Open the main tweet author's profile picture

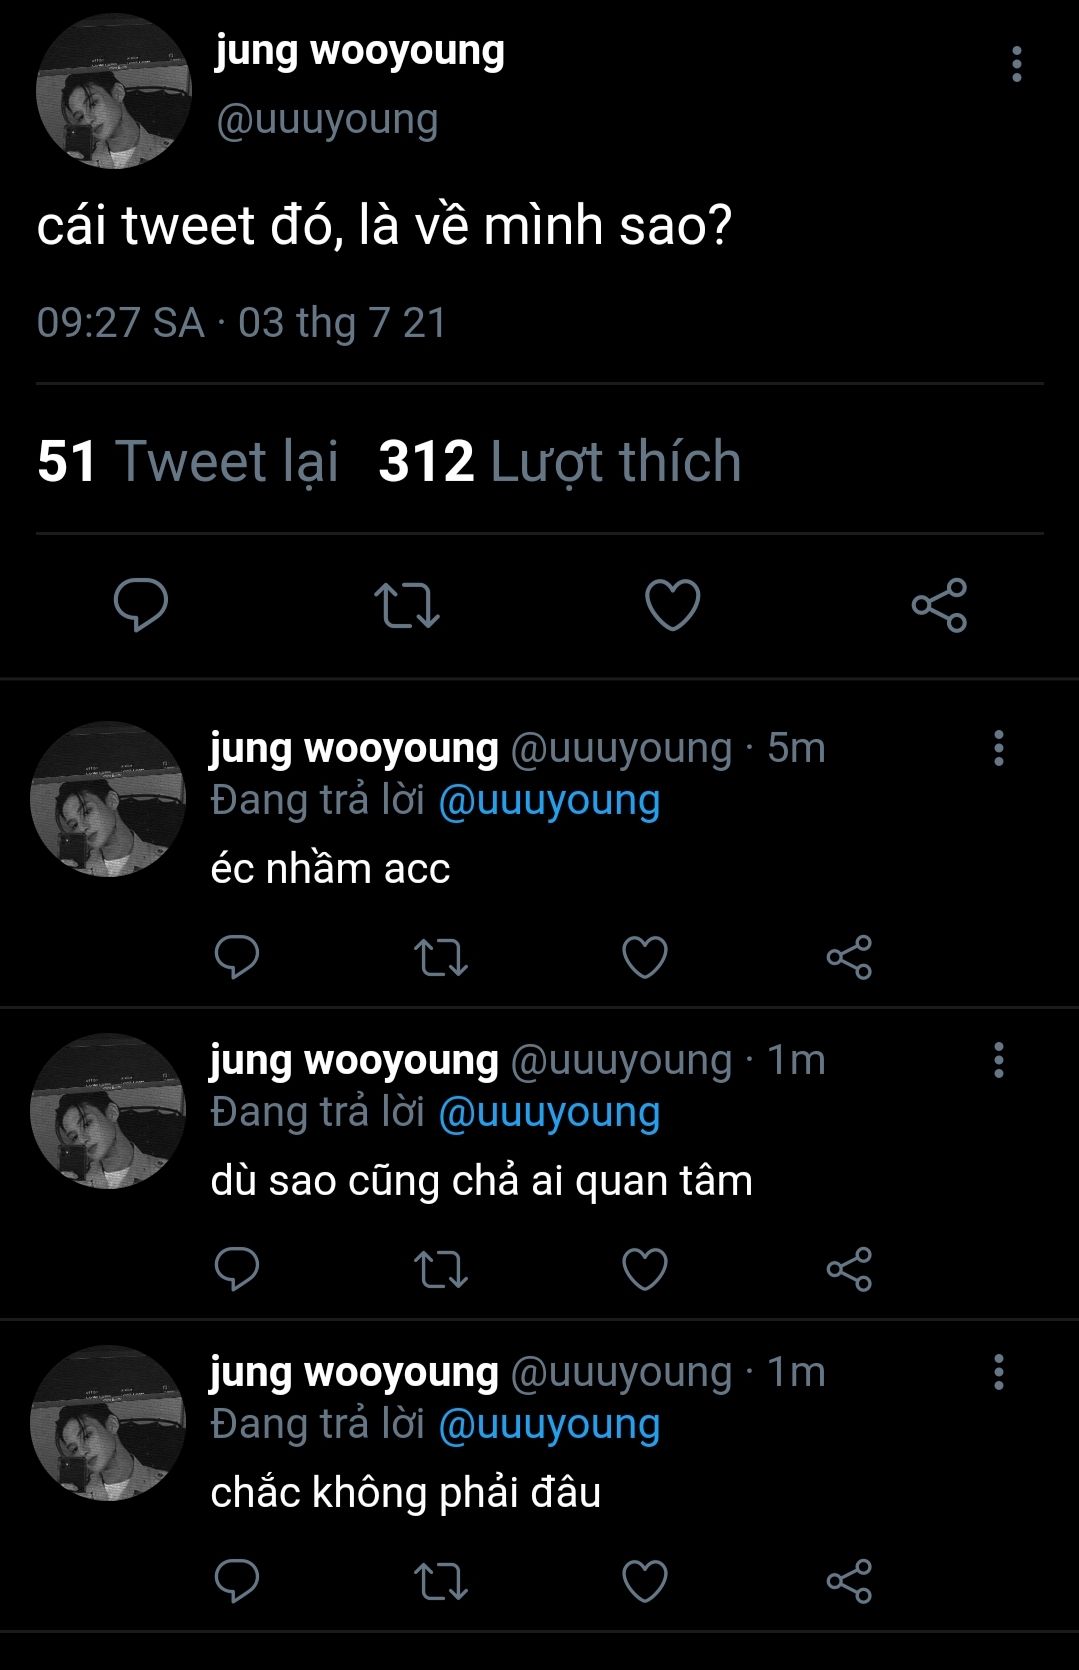(113, 91)
